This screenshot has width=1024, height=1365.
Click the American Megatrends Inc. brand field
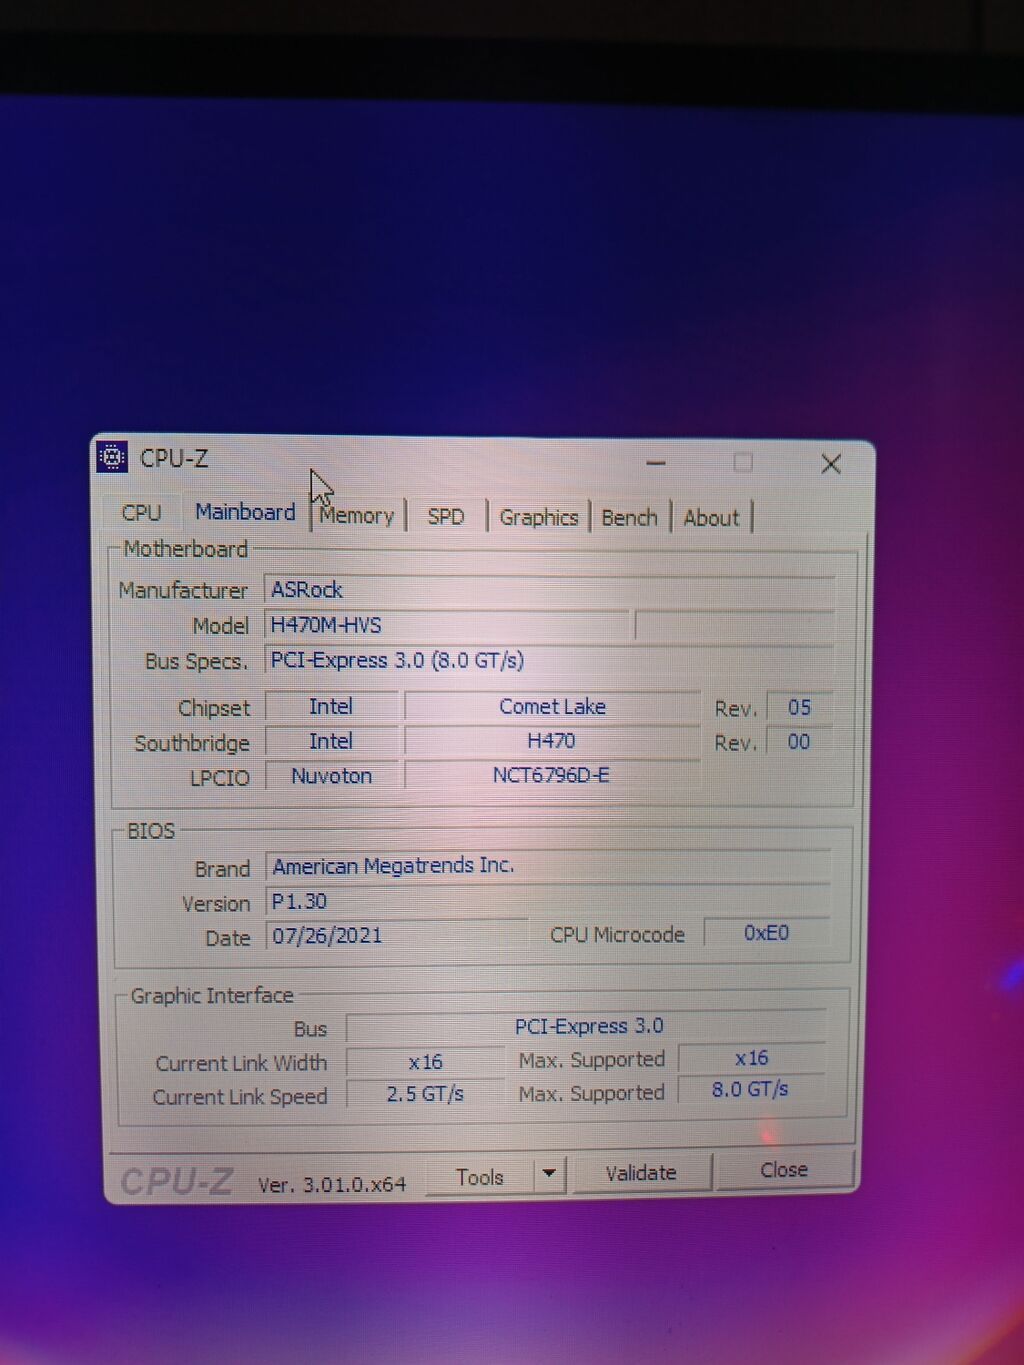(548, 866)
